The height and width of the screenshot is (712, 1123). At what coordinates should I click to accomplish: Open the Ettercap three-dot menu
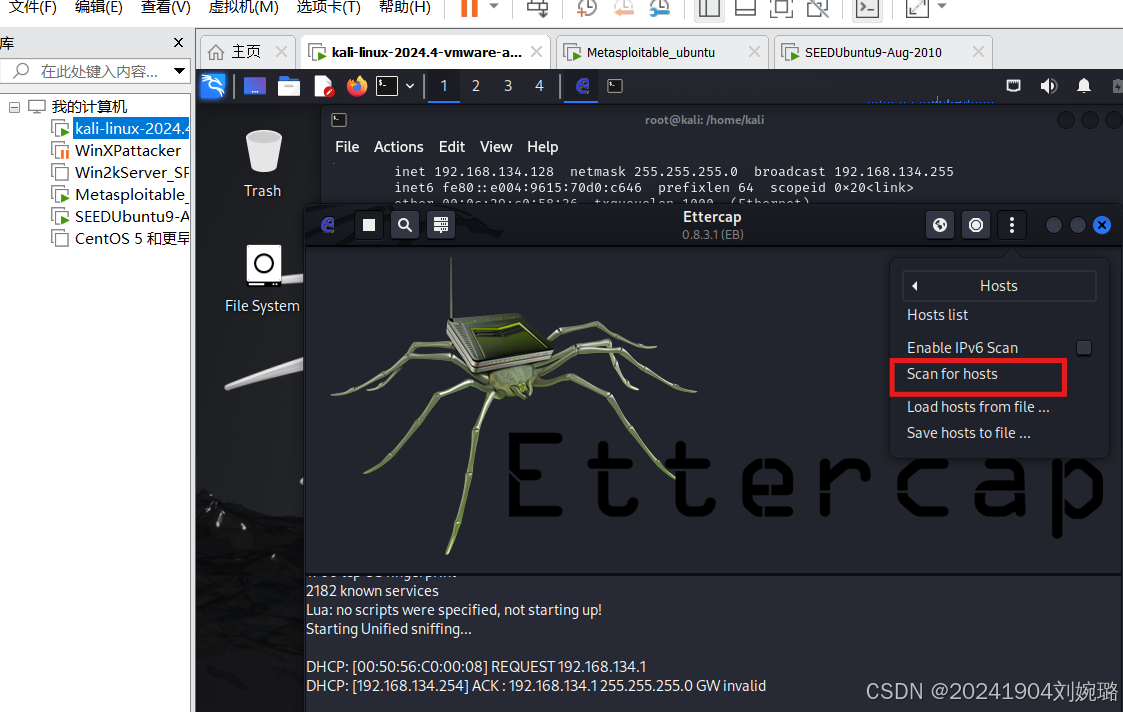tap(1011, 225)
